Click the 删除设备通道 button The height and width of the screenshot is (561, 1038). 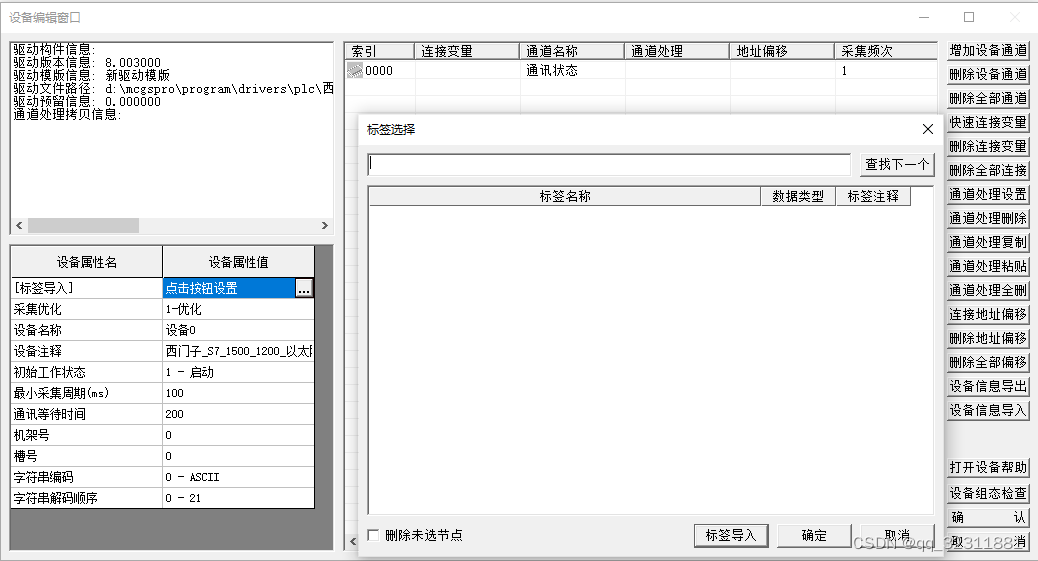[988, 74]
